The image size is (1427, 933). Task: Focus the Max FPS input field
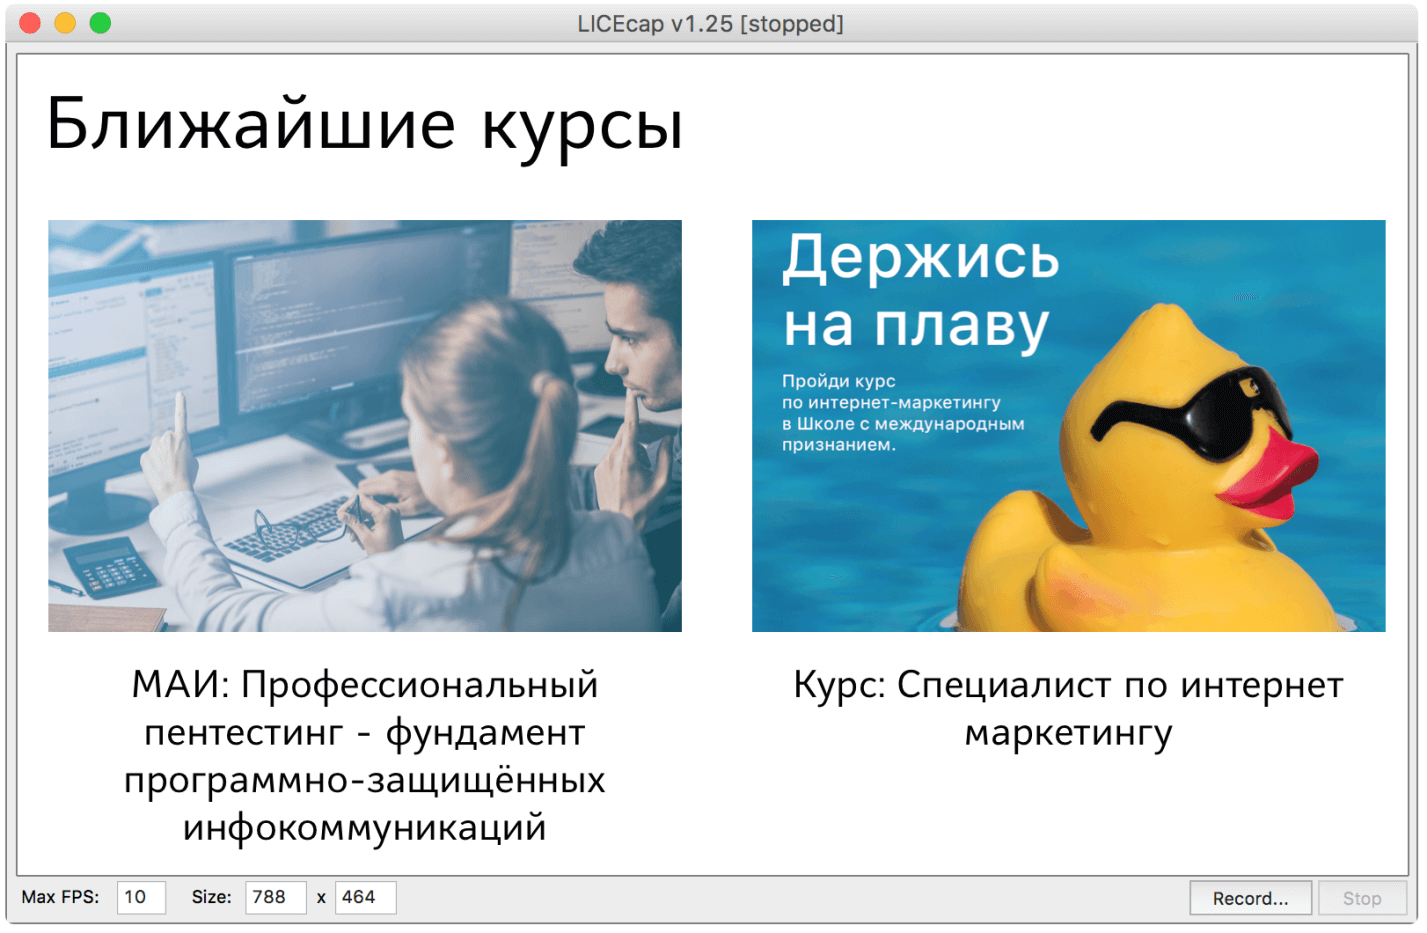coord(141,897)
